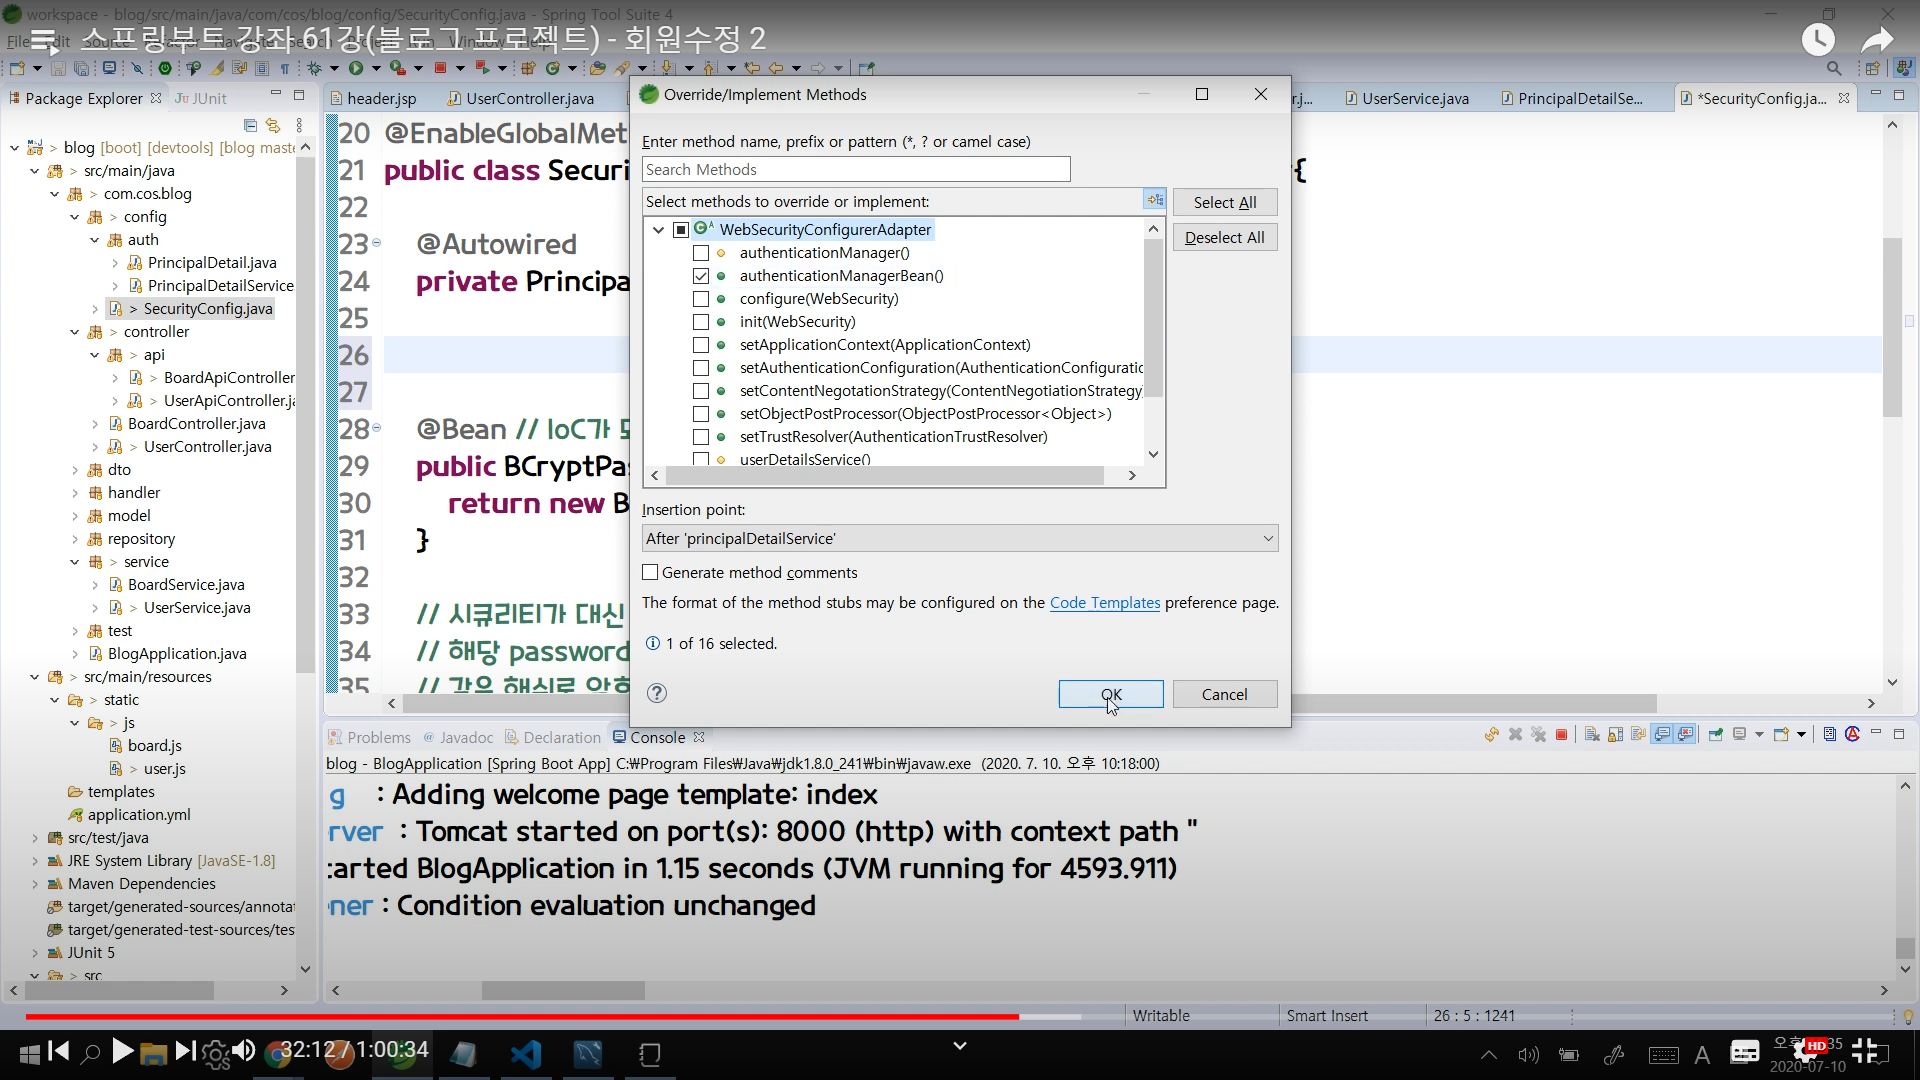
Task: Click the Boot Dashboard power icon in toolbar
Action: point(165,68)
